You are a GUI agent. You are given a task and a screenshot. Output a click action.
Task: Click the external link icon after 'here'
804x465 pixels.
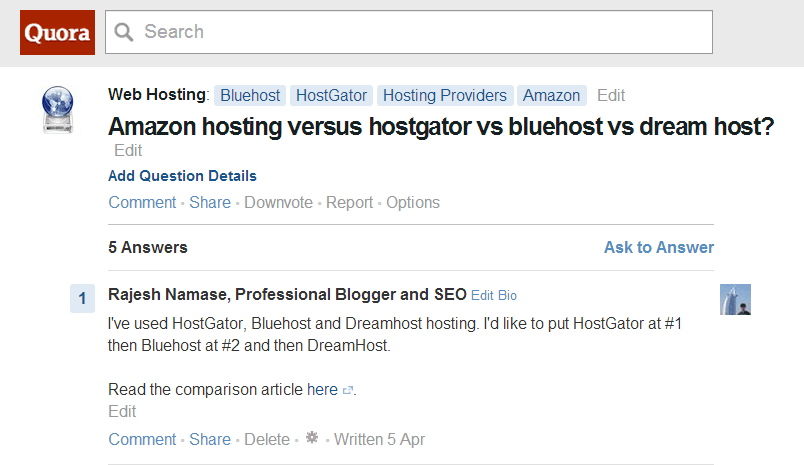tap(348, 390)
